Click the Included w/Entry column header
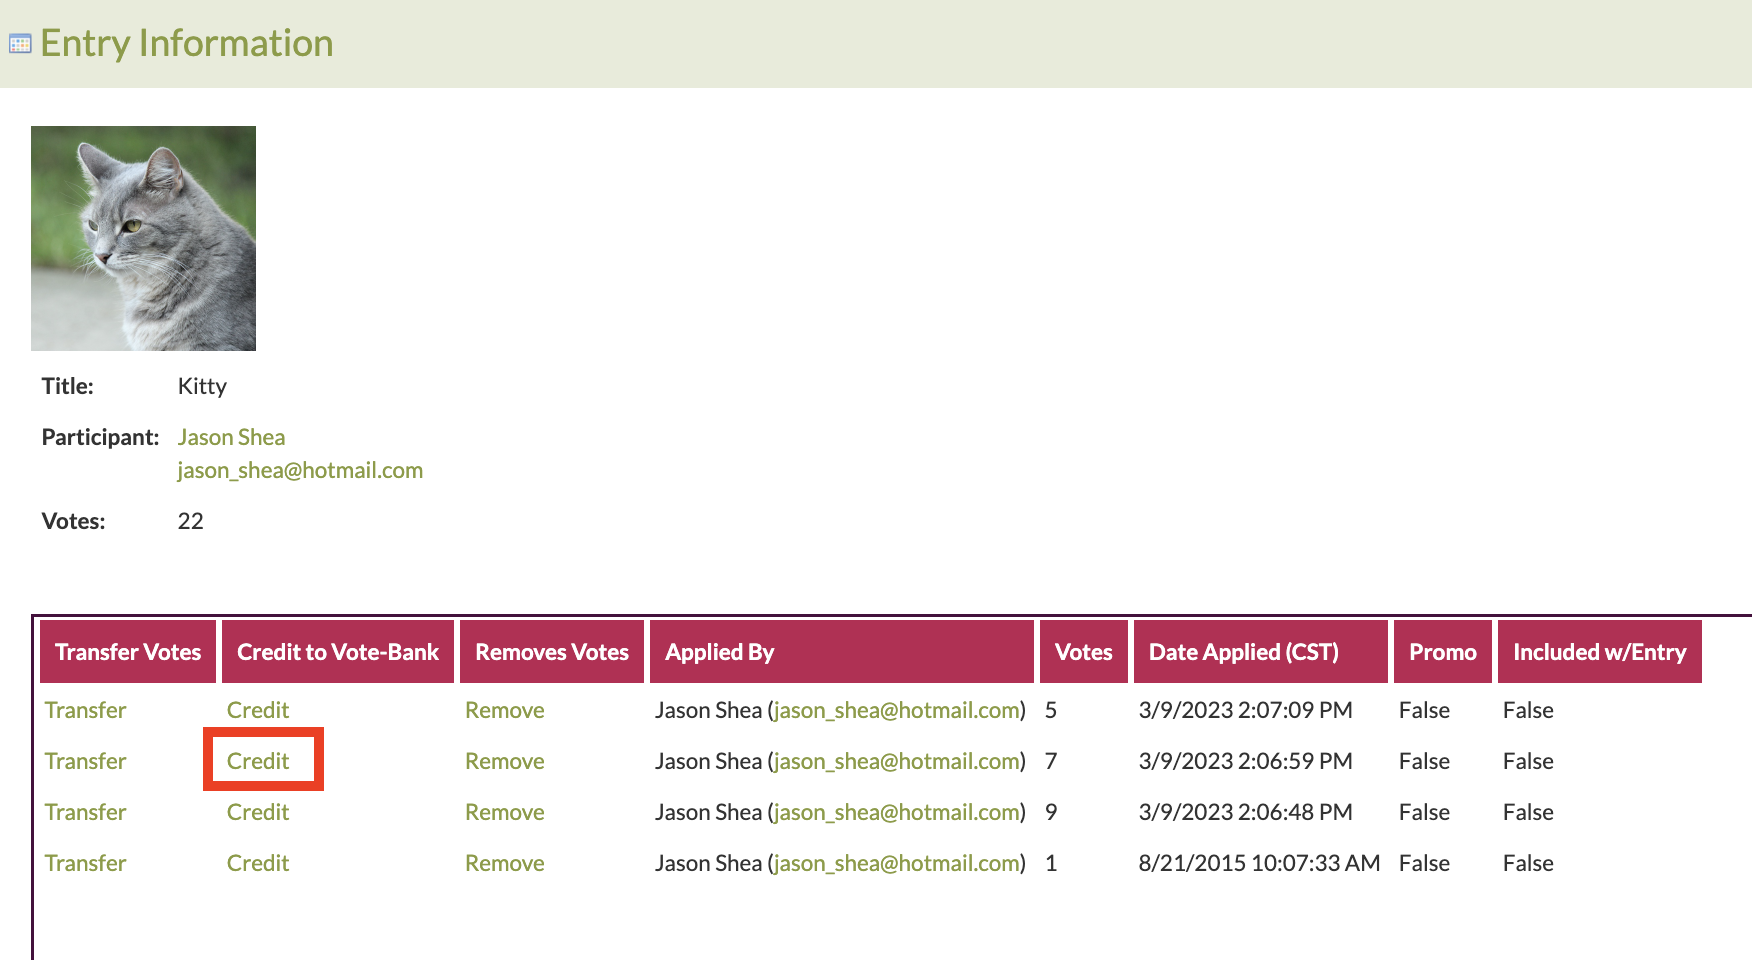The image size is (1752, 960). pos(1600,652)
